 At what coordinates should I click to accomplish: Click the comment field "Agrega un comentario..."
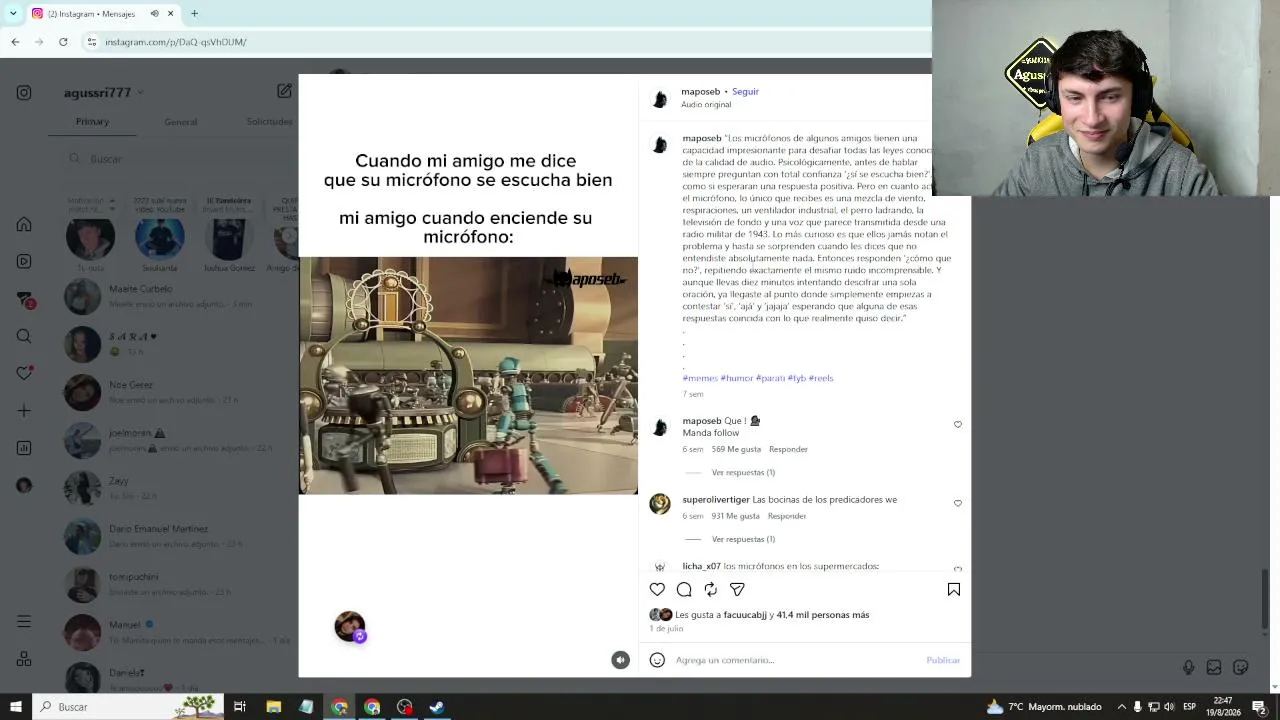coord(795,660)
